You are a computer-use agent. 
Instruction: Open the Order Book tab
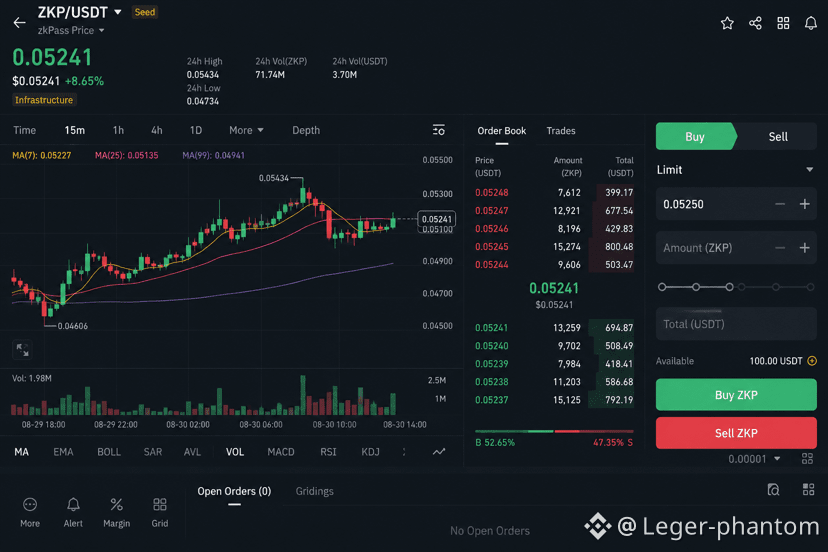coord(502,130)
